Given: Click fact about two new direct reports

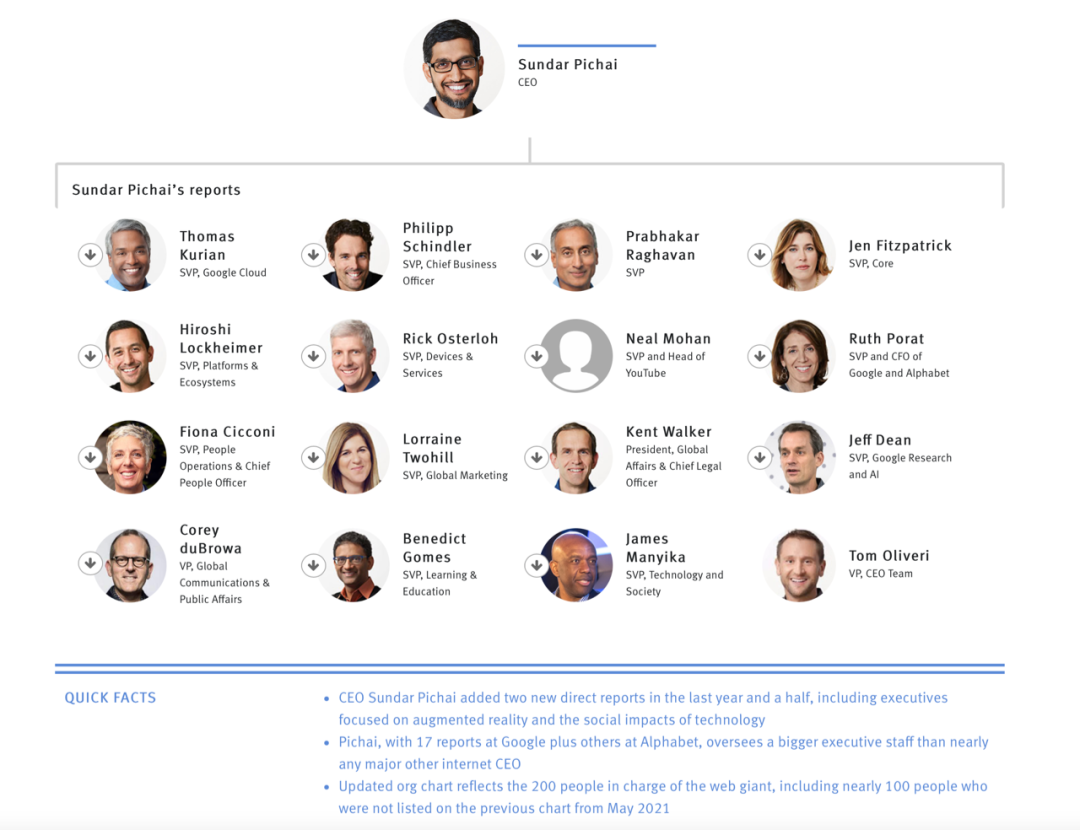Looking at the screenshot, I should [643, 708].
